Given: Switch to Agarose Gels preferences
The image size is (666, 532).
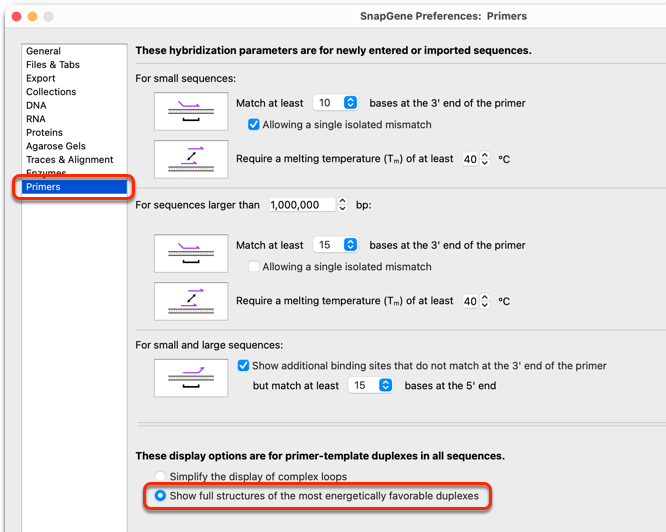Looking at the screenshot, I should pos(56,146).
